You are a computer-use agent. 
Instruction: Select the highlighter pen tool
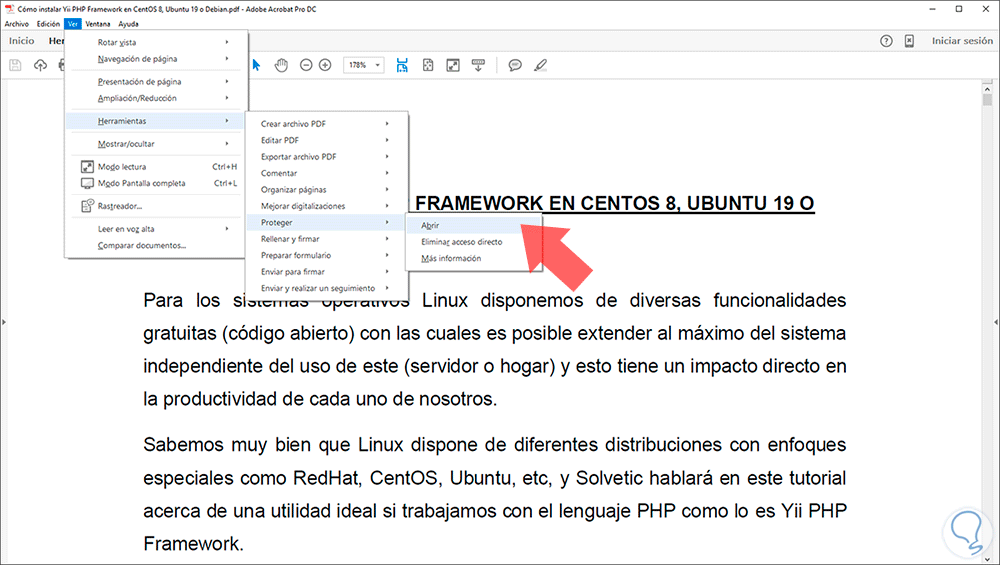tap(541, 65)
